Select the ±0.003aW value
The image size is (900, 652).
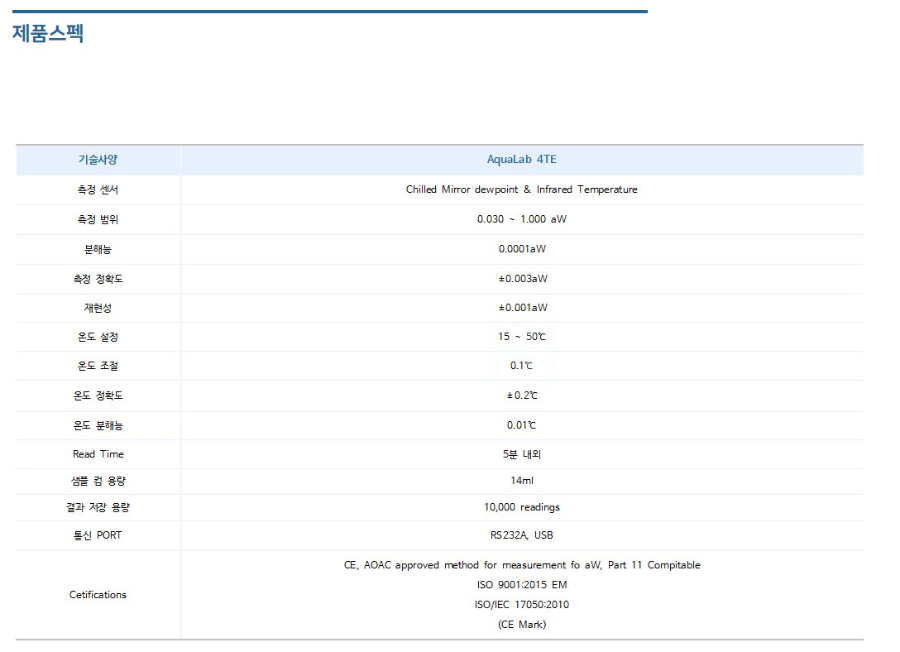pyautogui.click(x=522, y=278)
